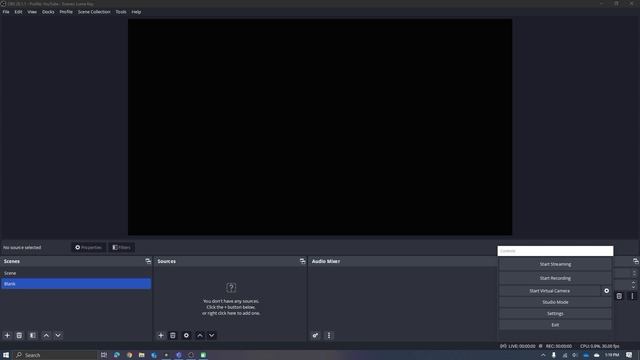This screenshot has width=640, height=360.
Task: Add a new scene with plus icon
Action: coord(7,335)
